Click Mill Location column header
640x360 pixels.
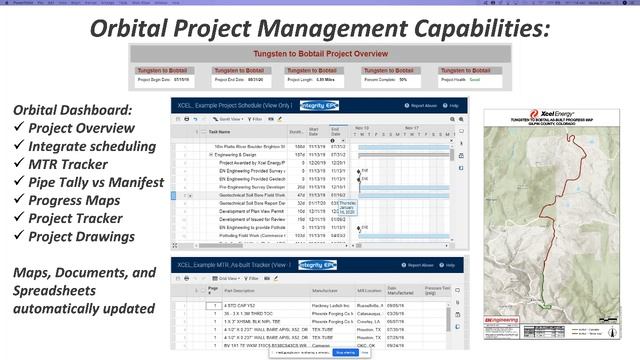(369, 291)
